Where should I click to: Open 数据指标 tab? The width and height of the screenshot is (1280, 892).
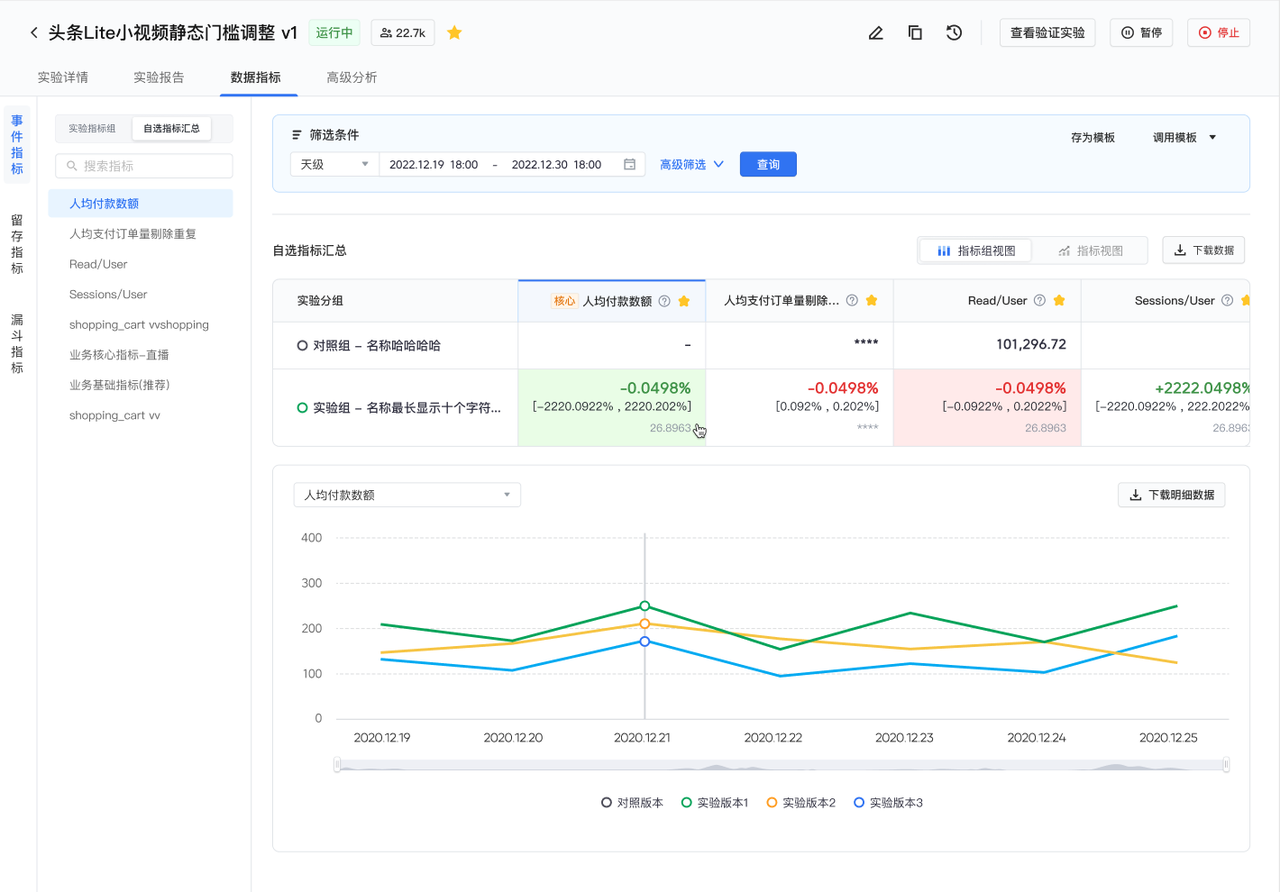pyautogui.click(x=255, y=77)
